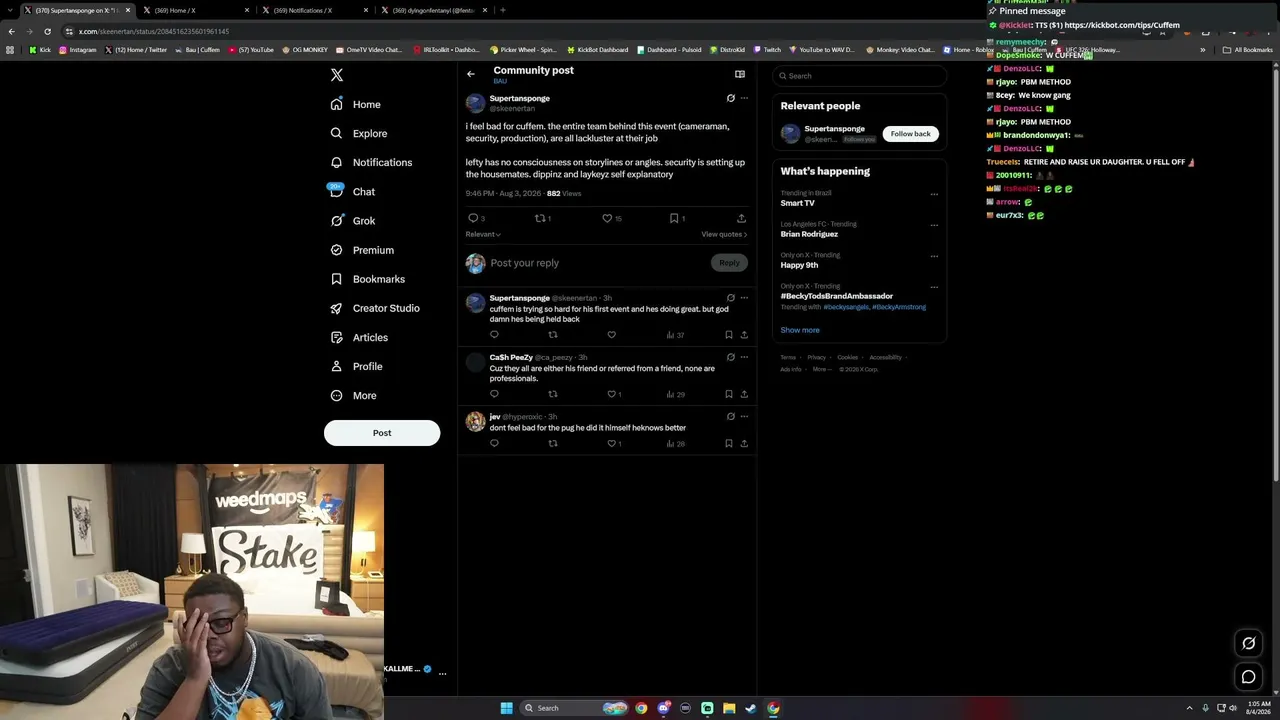Image resolution: width=1280 pixels, height=720 pixels.
Task: Share Ca$h PeeZy's reply
Action: tap(744, 394)
